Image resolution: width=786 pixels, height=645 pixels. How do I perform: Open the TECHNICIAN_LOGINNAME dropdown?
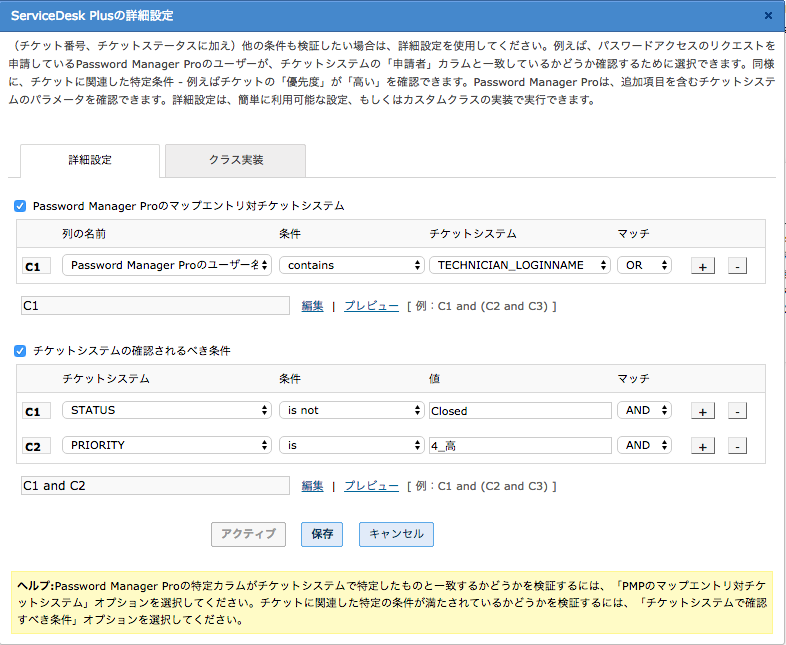pyautogui.click(x=519, y=265)
